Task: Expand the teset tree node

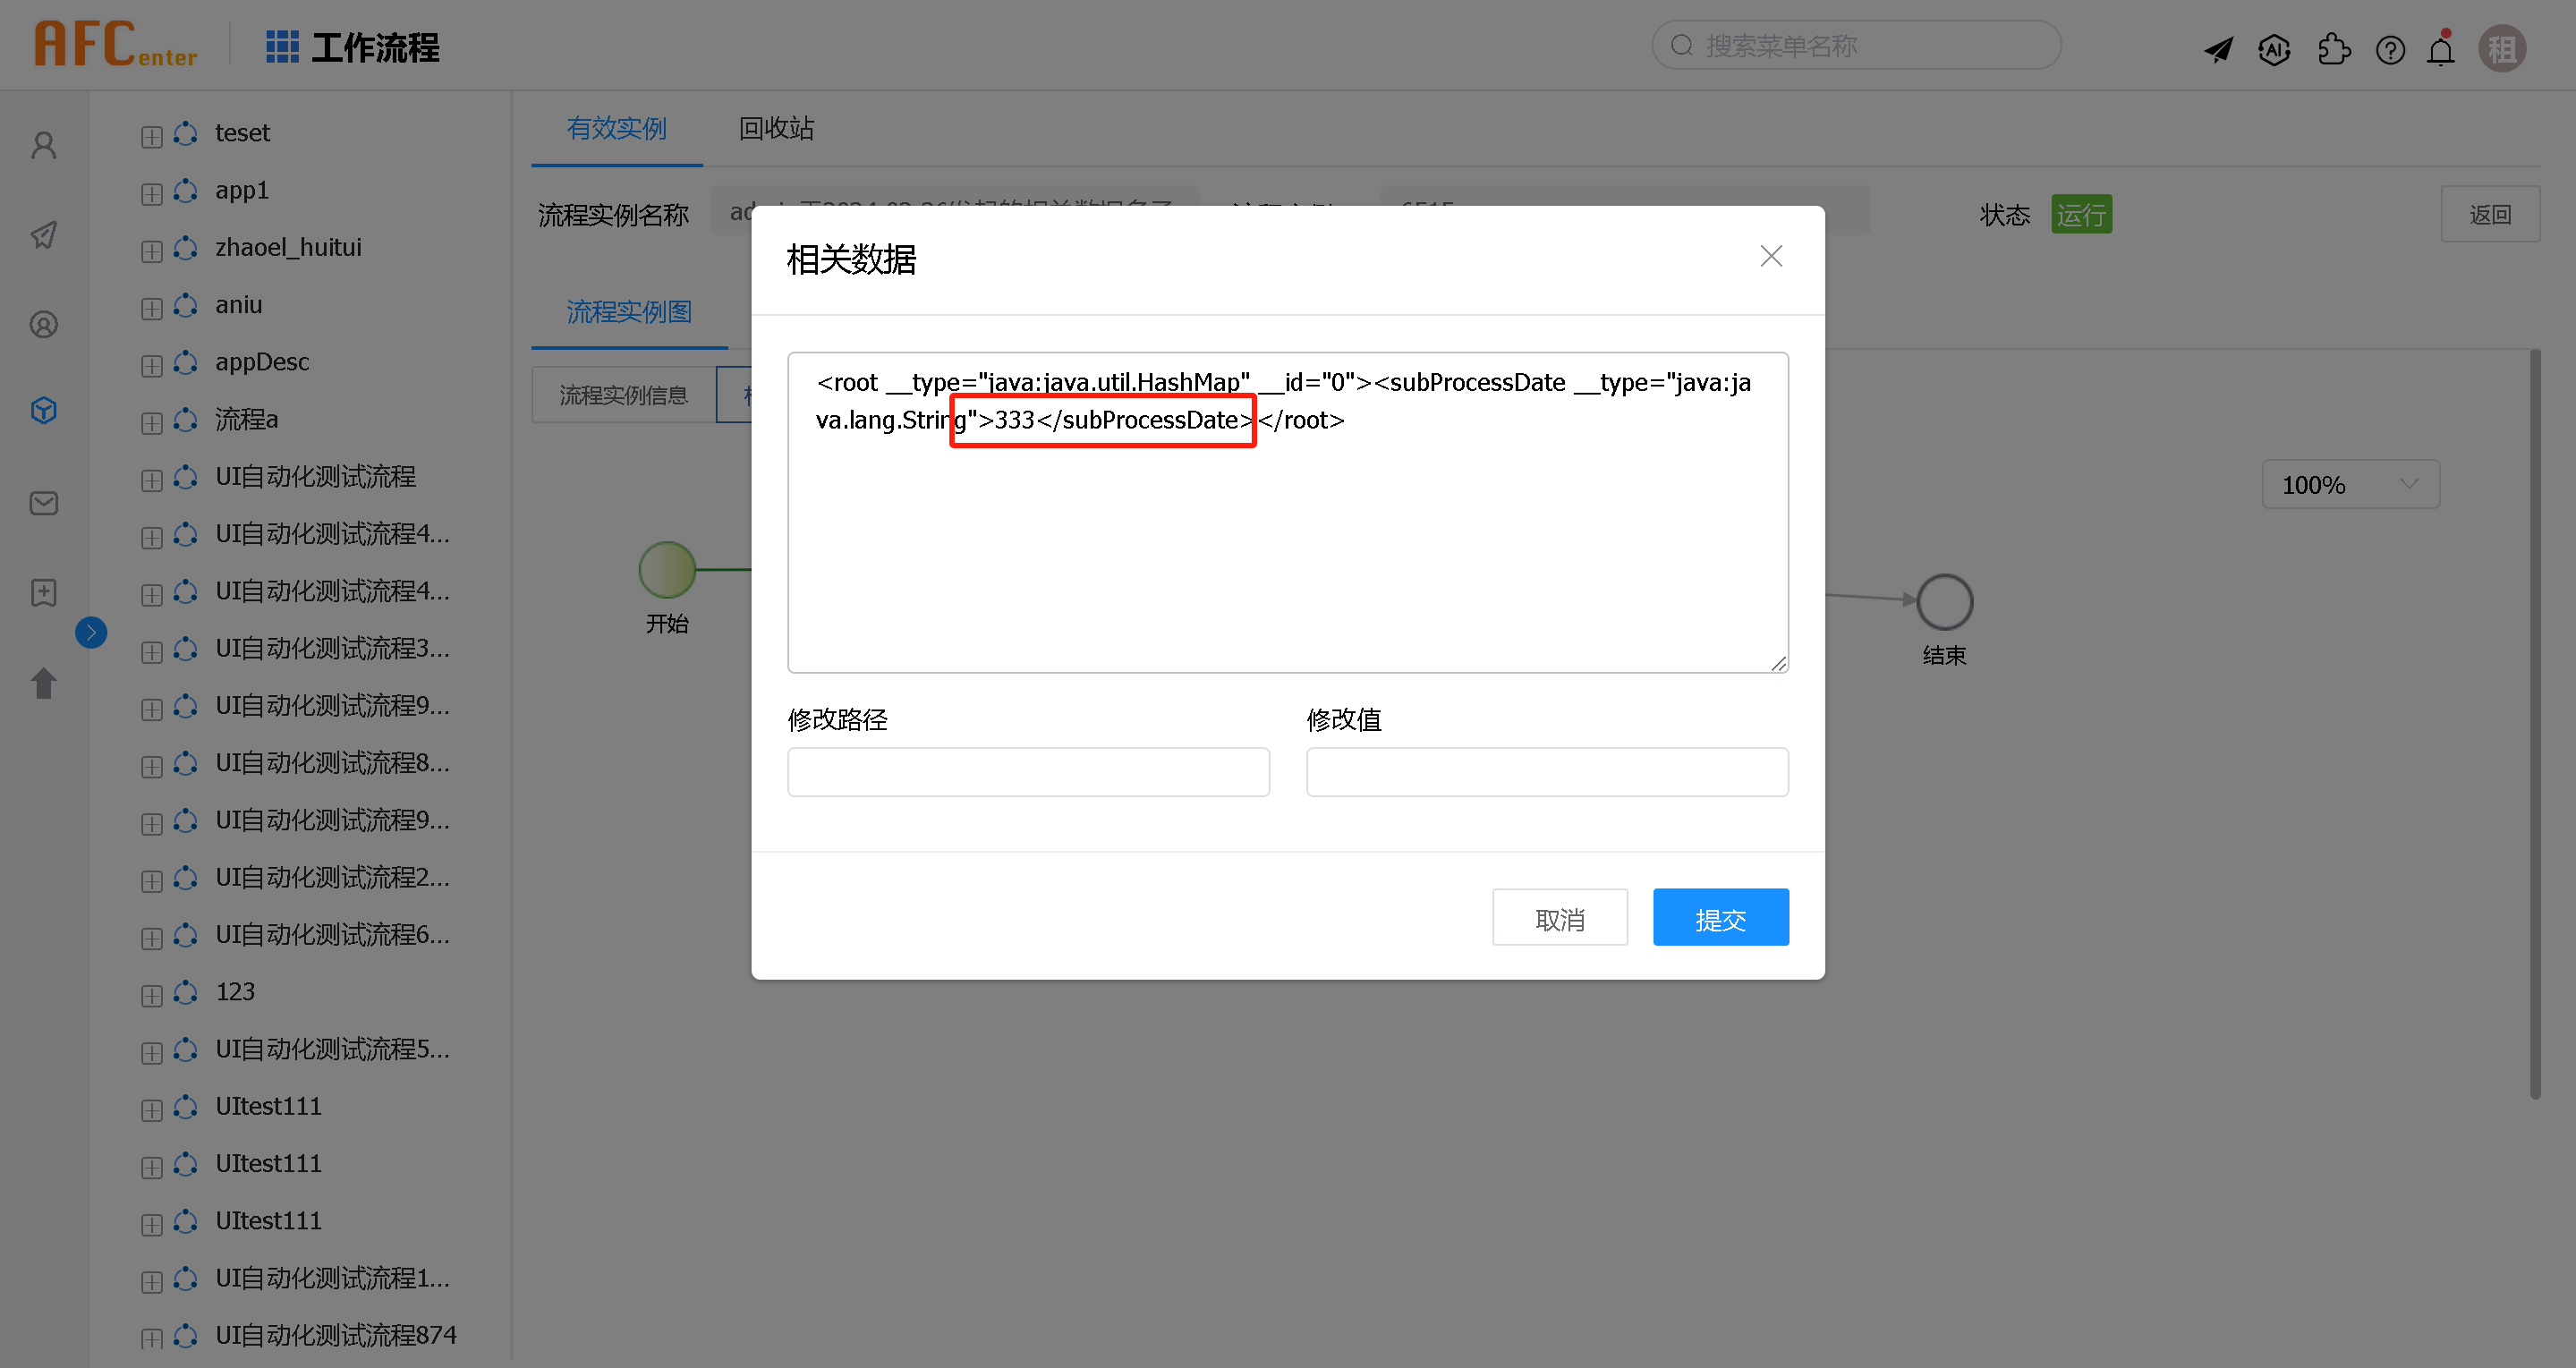Action: pos(151,136)
